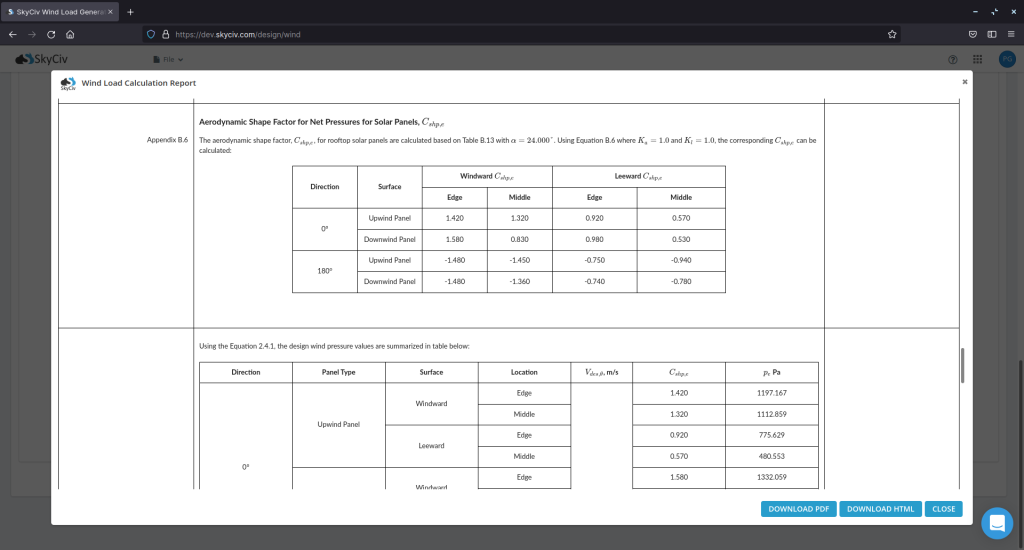Open a new browser tab

click(130, 11)
